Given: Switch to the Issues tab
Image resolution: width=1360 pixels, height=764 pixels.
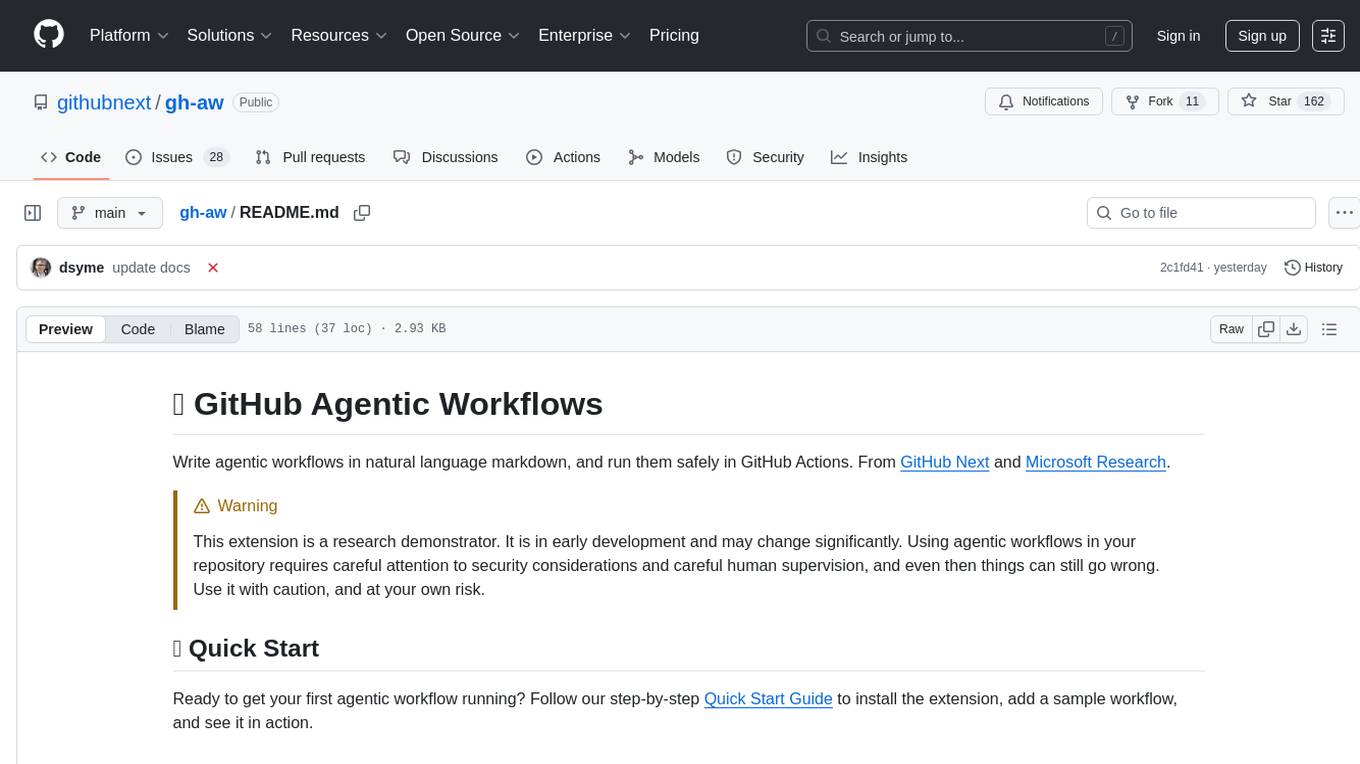Looking at the screenshot, I should click(177, 157).
